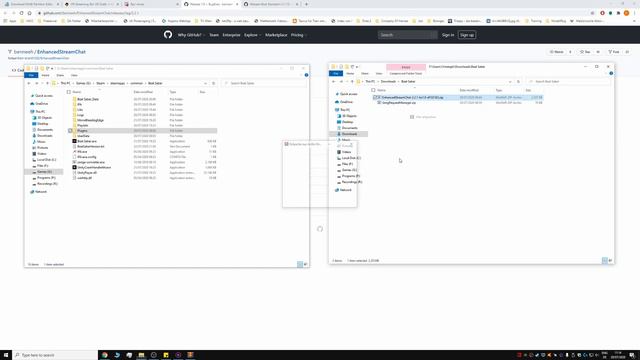Focus the GitHub search field
Screen dimensions: 640x360
pyautogui.click(x=407, y=35)
